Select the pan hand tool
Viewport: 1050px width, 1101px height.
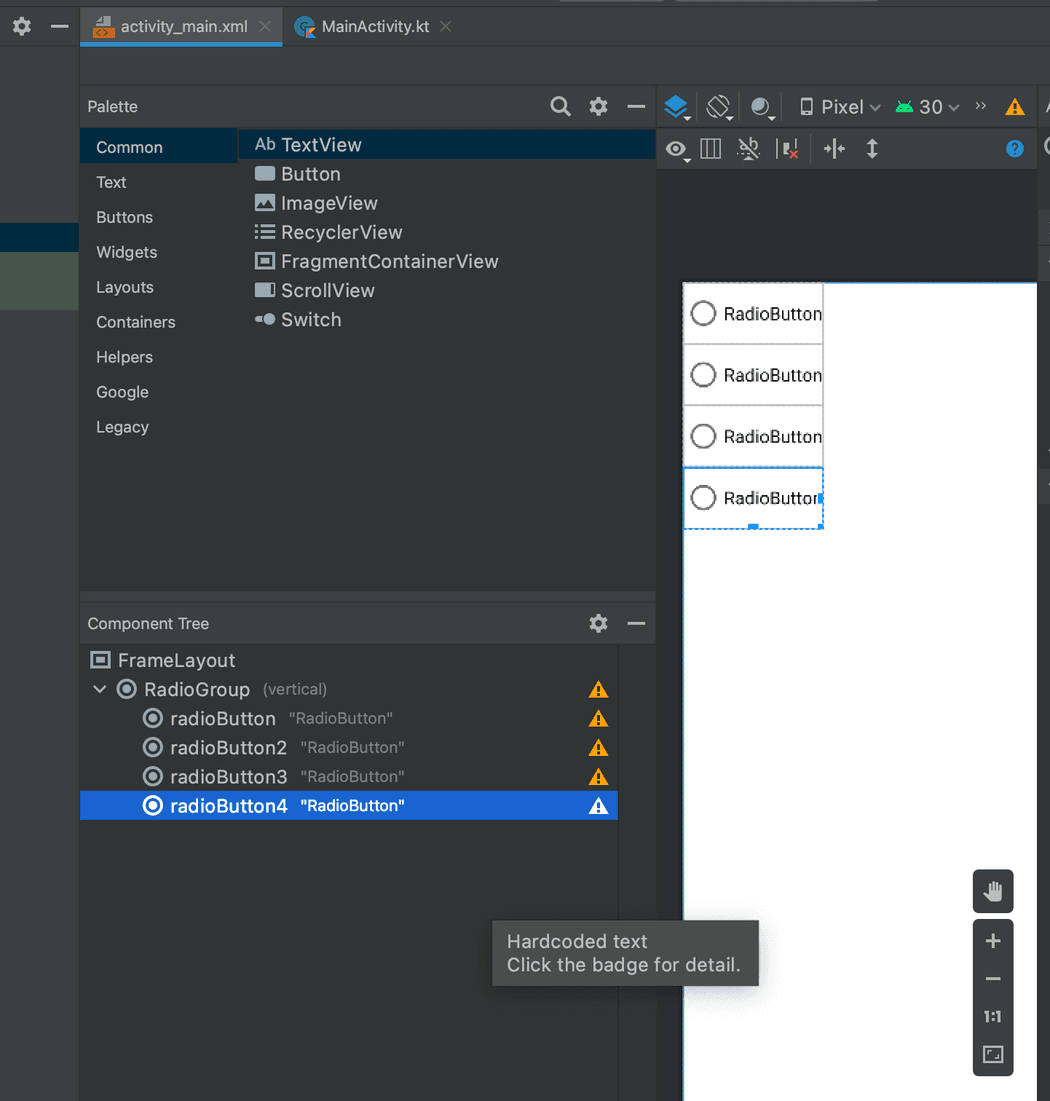pyautogui.click(x=993, y=891)
